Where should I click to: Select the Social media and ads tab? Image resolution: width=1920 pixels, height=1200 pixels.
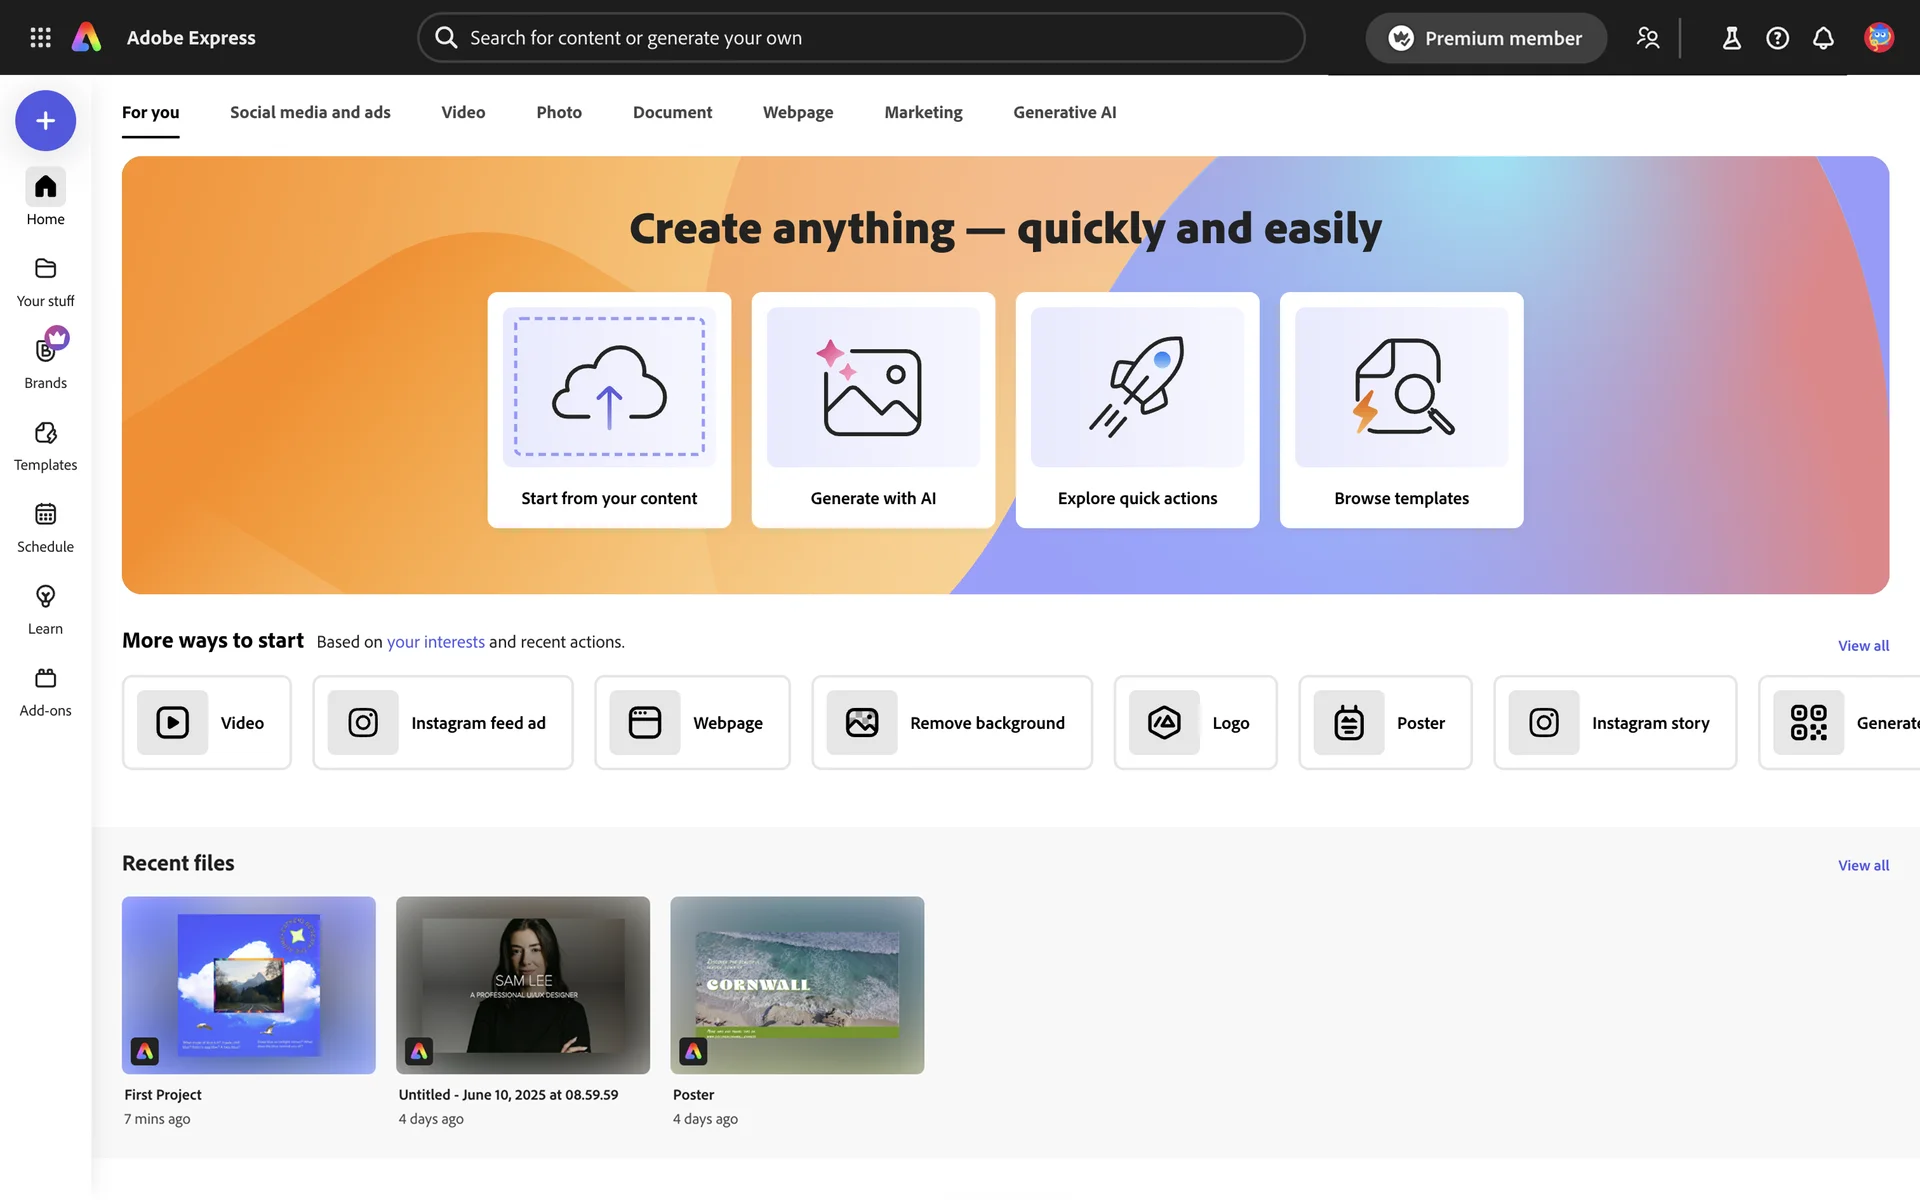coord(310,112)
